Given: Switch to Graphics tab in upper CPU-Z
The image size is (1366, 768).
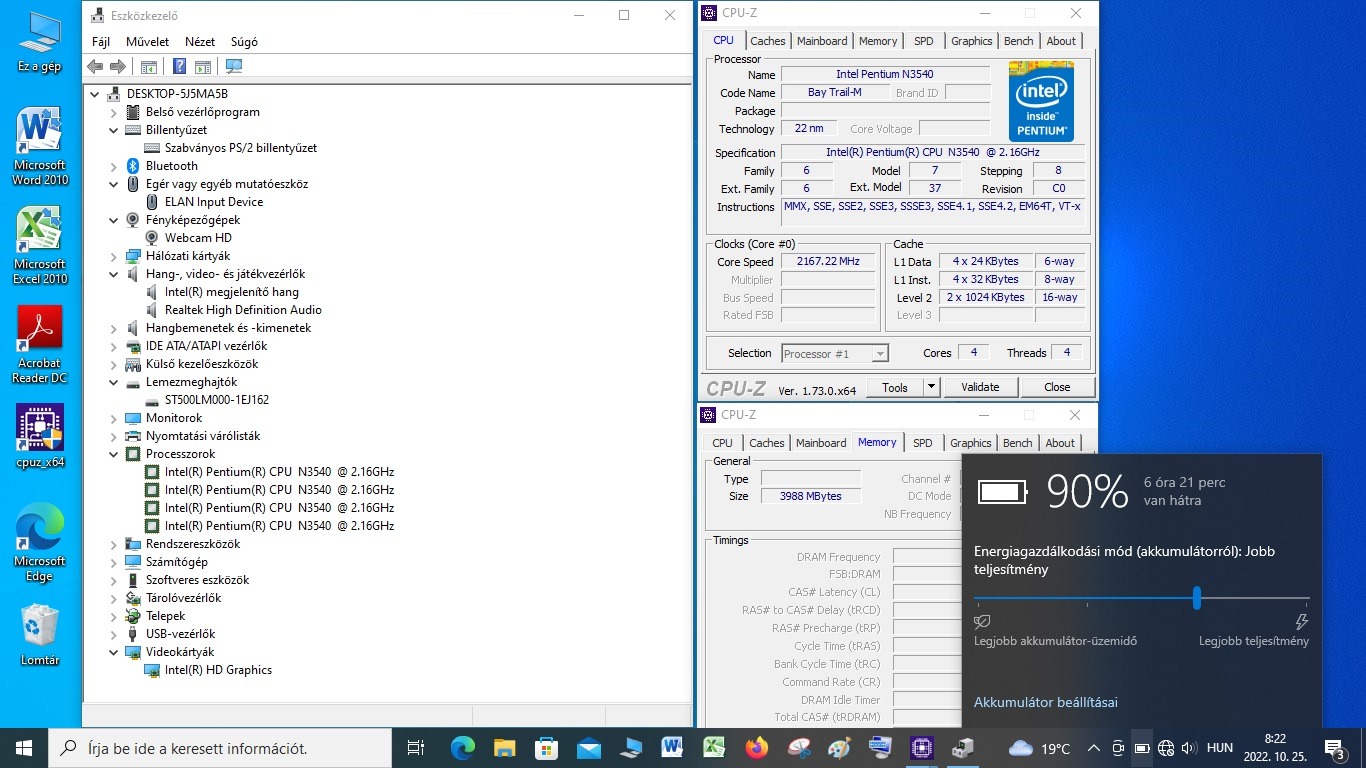Looking at the screenshot, I should pos(972,41).
